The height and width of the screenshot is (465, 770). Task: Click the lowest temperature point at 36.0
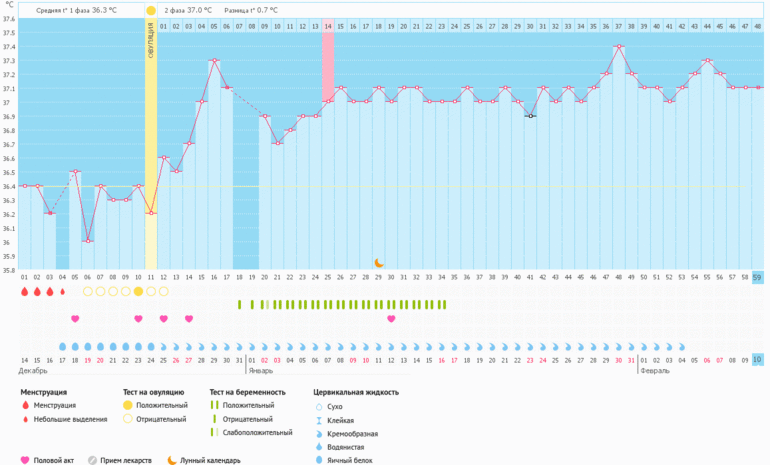click(x=88, y=241)
